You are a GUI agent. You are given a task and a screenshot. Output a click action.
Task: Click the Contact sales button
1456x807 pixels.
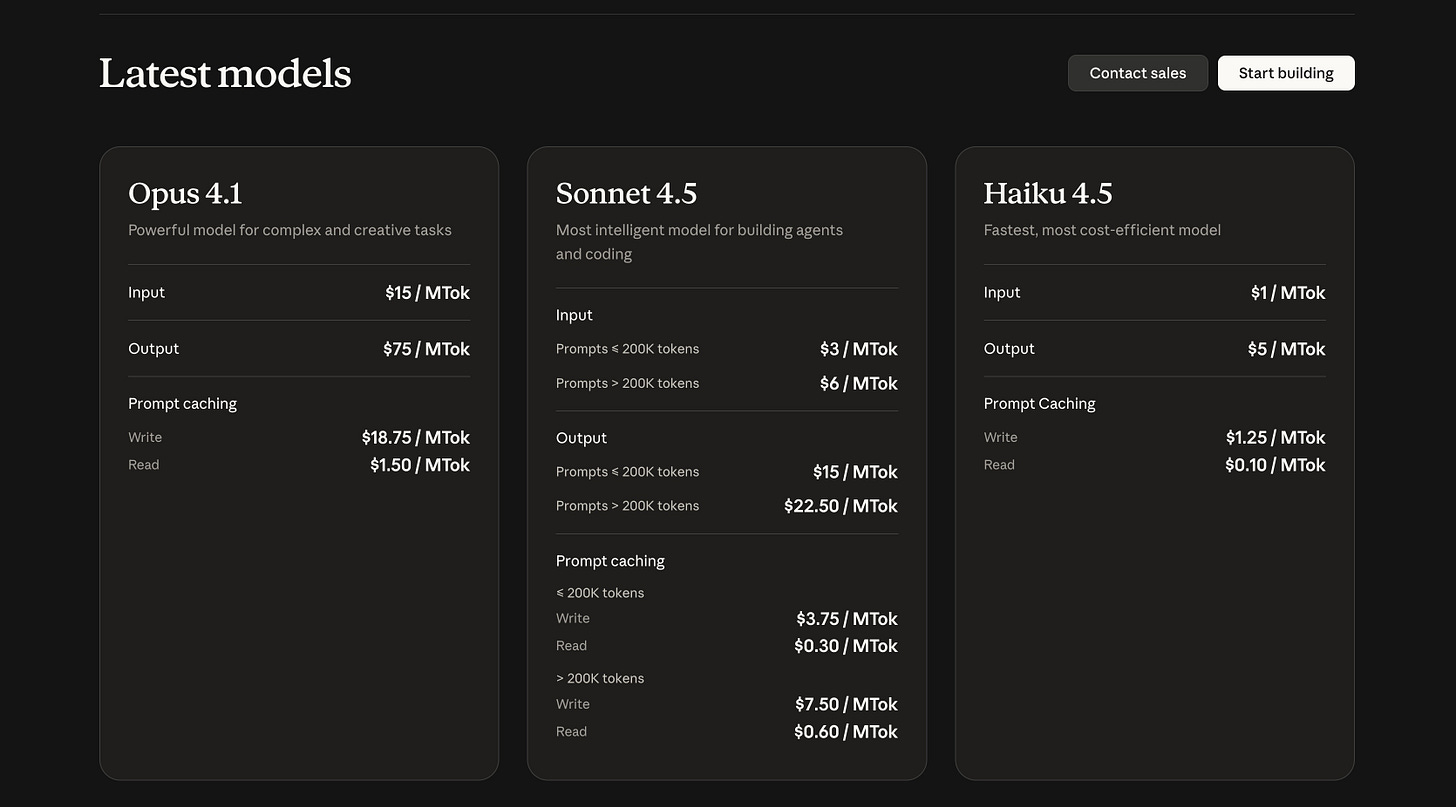1138,73
